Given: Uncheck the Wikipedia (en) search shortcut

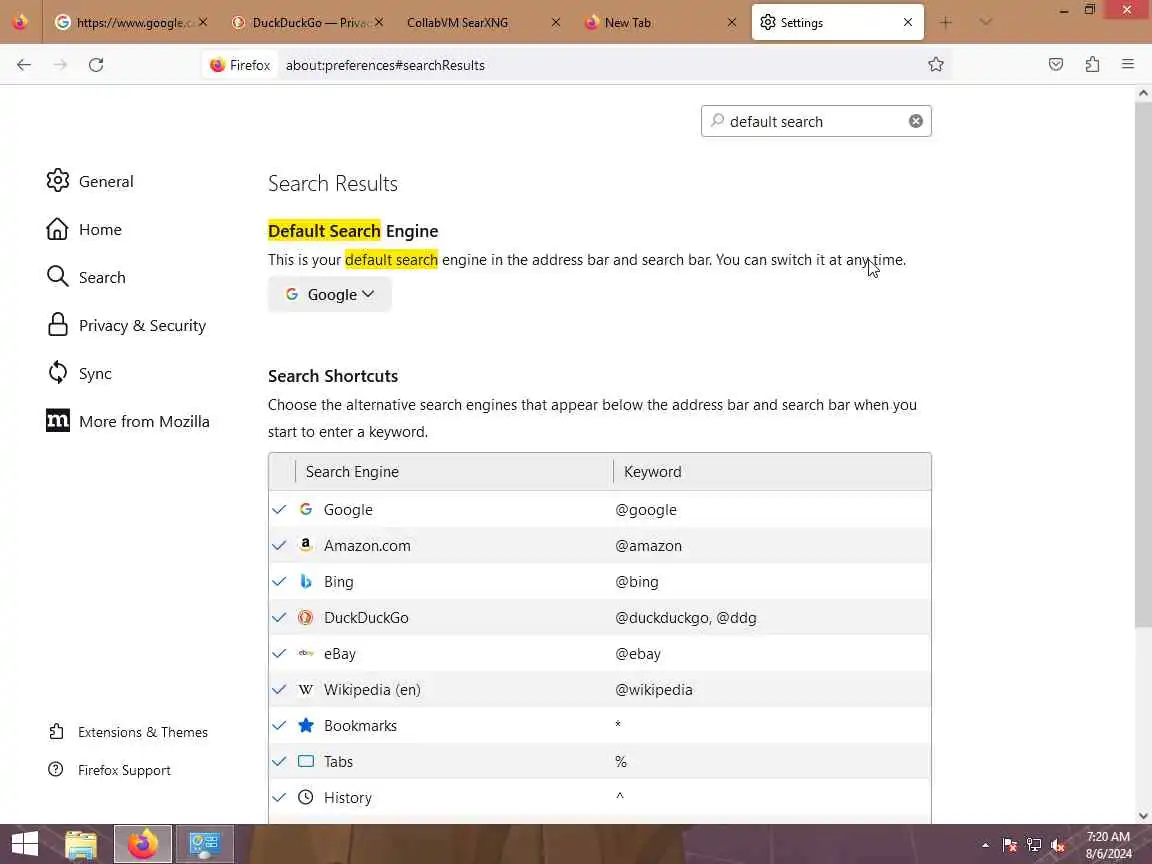Looking at the screenshot, I should 279,689.
